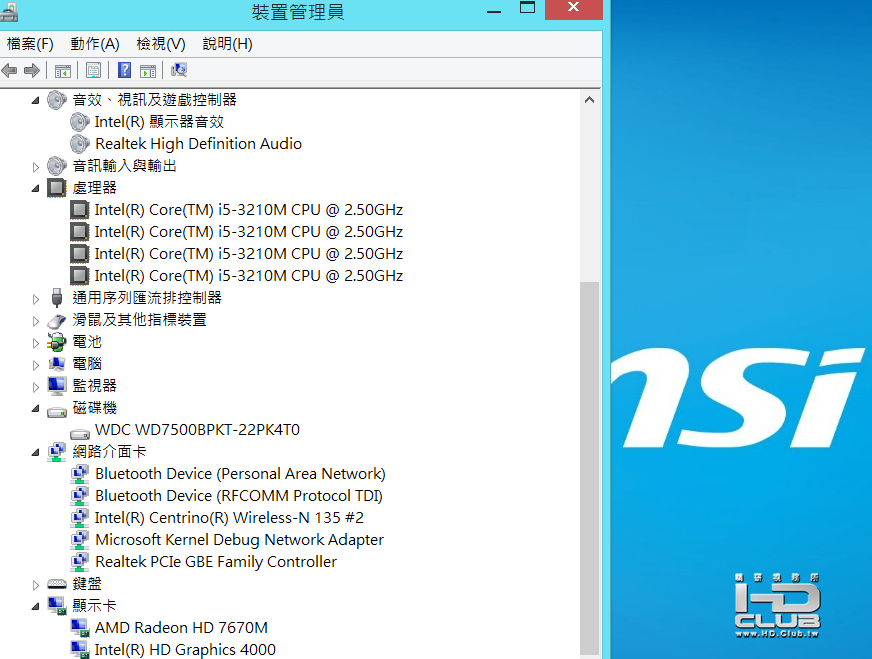Toggle the console tree pane toolbar icon
The image size is (872, 659).
[63, 71]
